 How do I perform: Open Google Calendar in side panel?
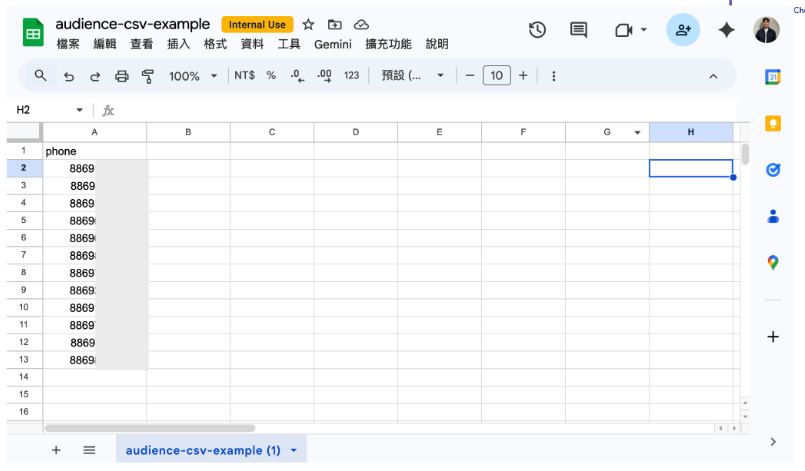(772, 77)
